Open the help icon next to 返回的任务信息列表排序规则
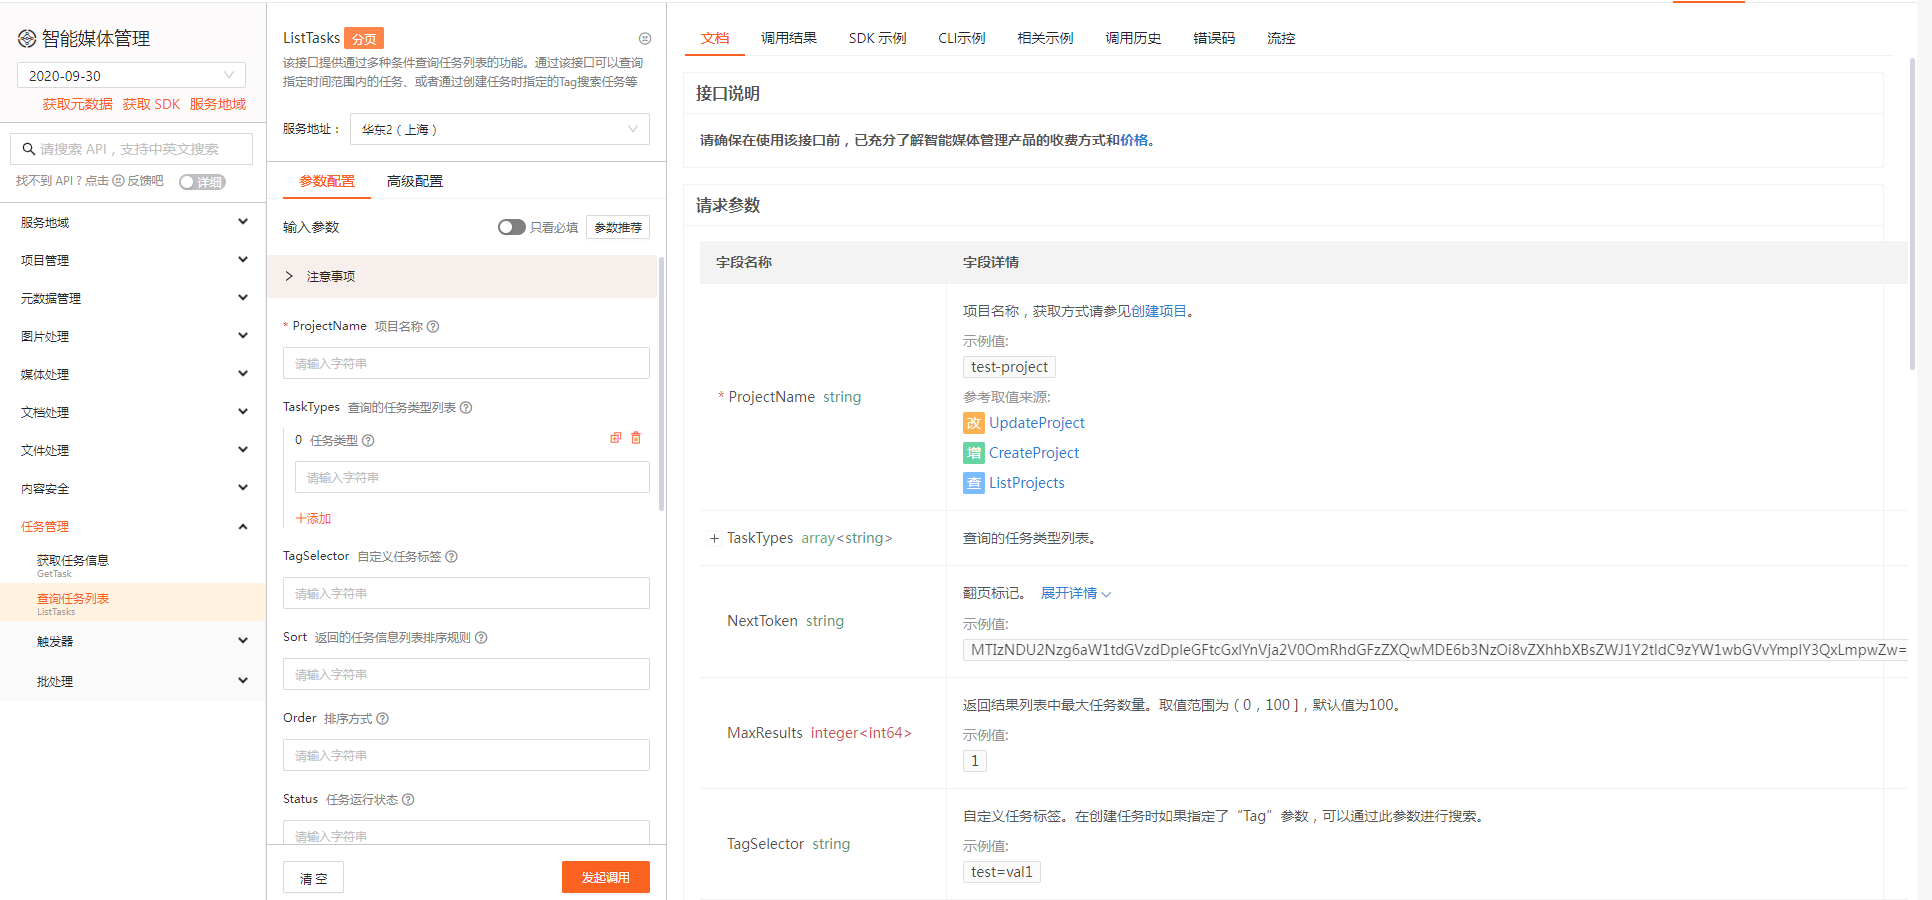This screenshot has height=900, width=1932. click(x=481, y=637)
